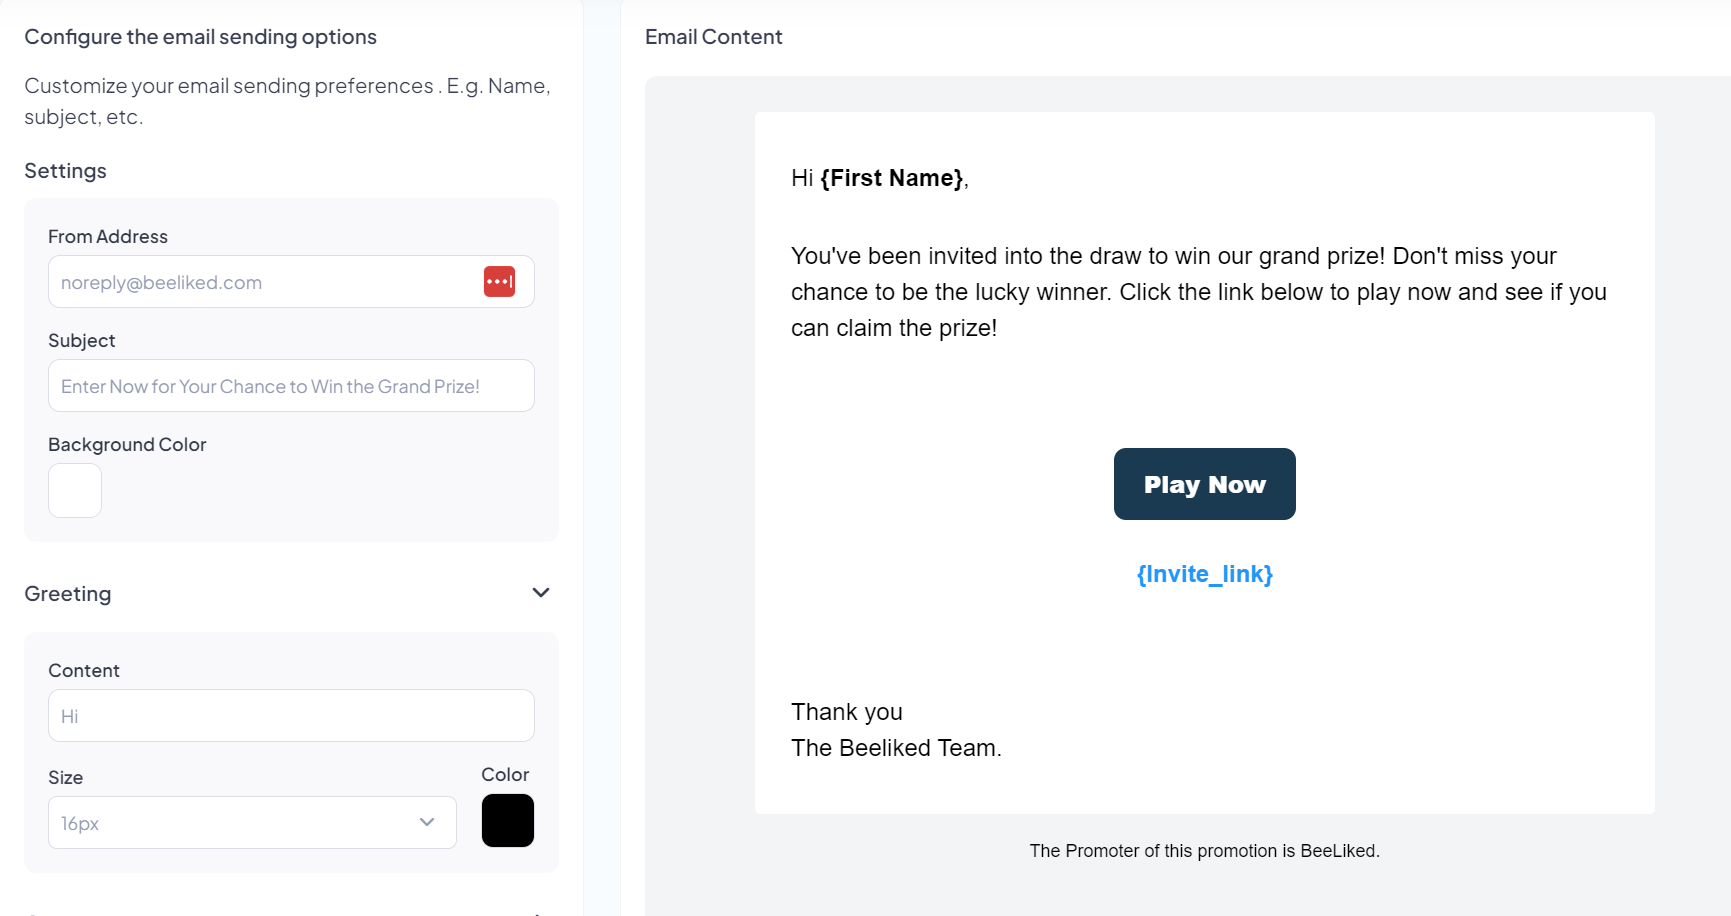Click the invitation body paragraph in preview
The width and height of the screenshot is (1731, 916).
1198,292
